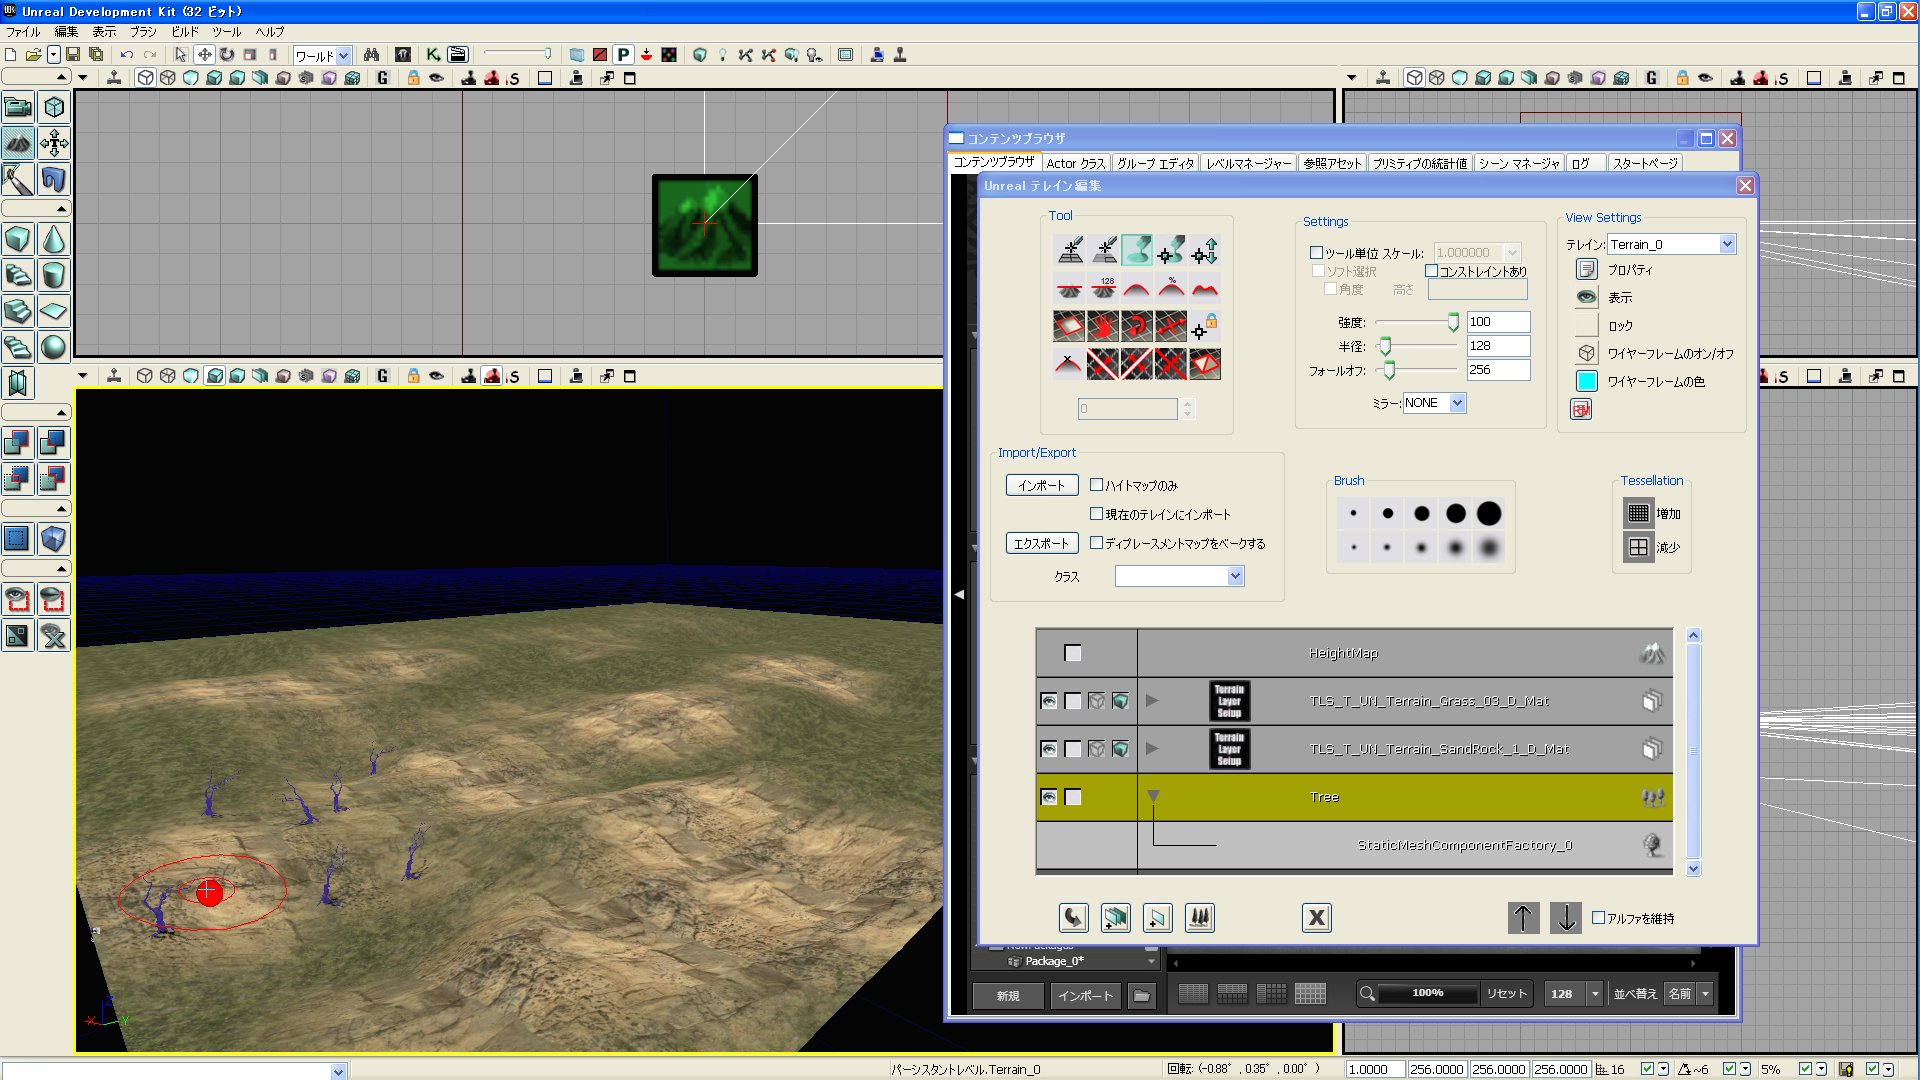1920x1080 pixels.
Task: Click the delete layer X icon
Action: point(1316,917)
